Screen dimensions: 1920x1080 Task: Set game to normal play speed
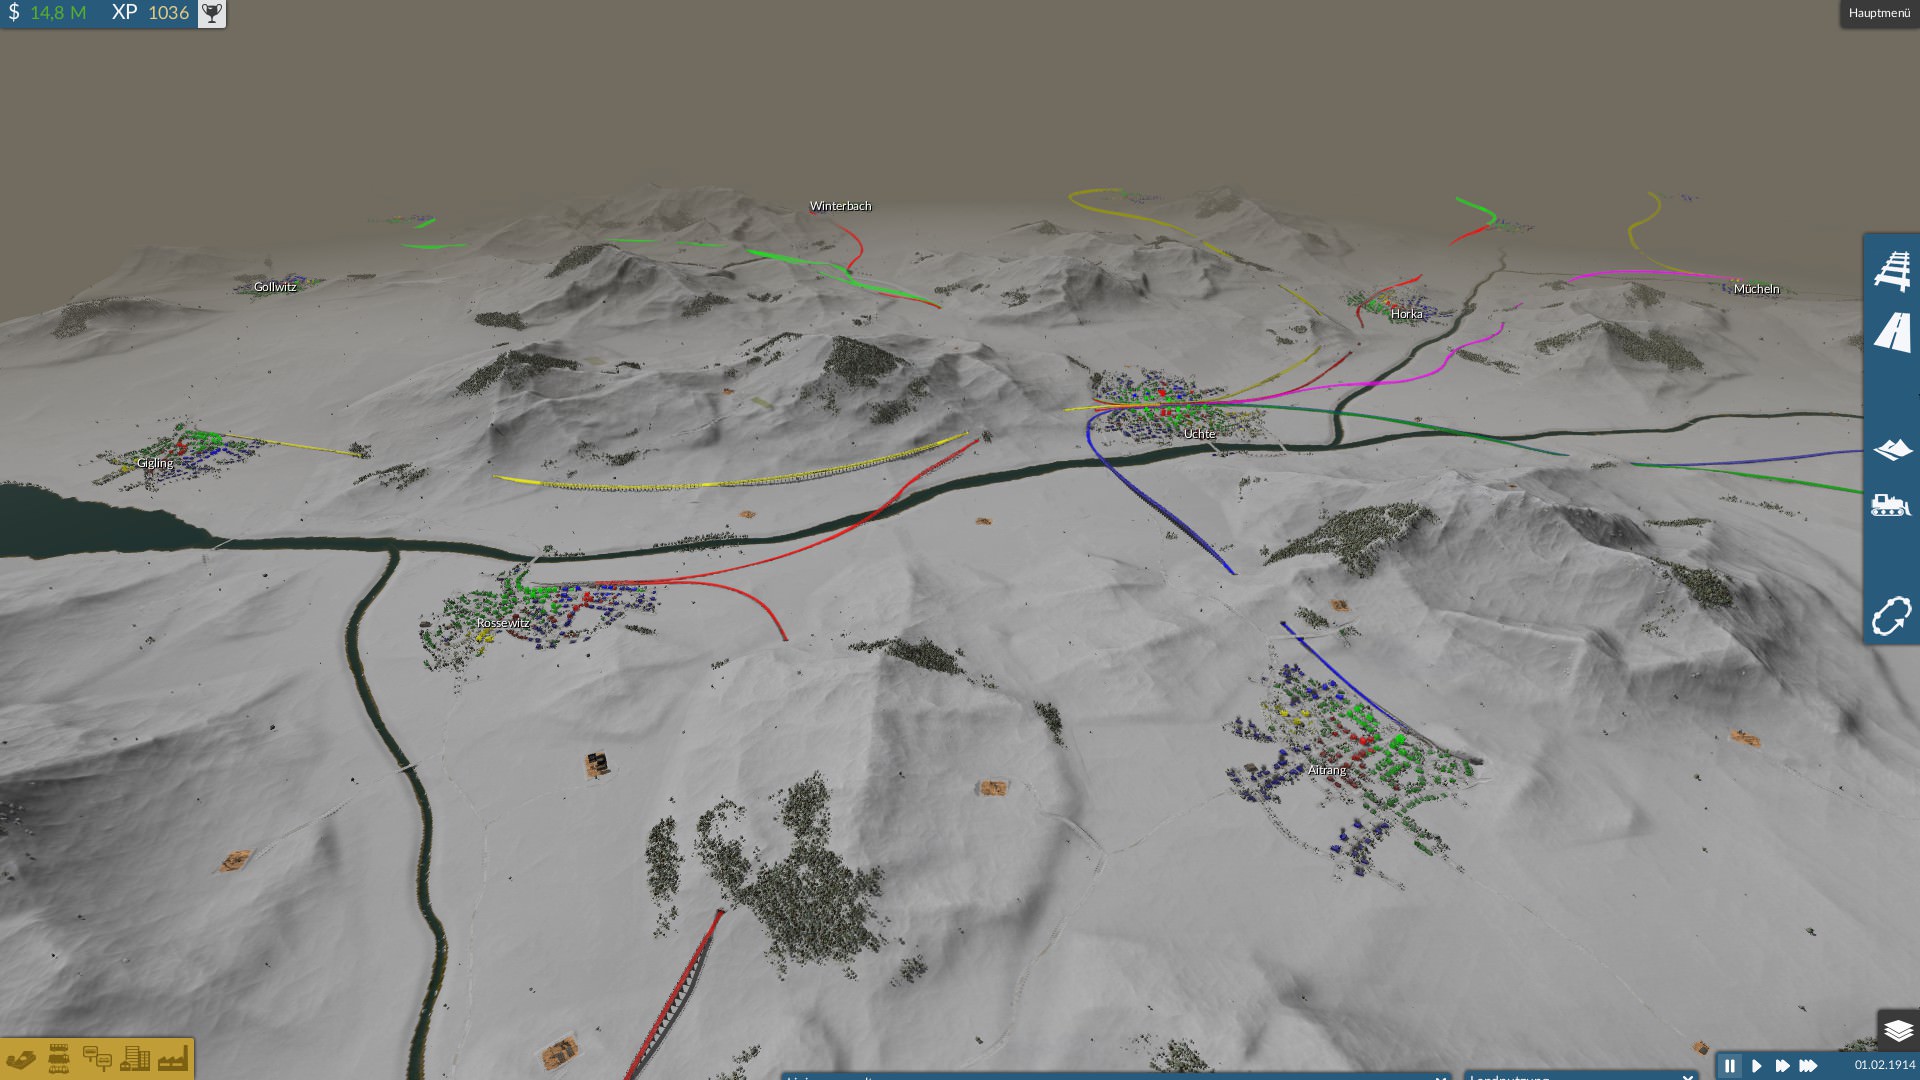[1756, 1066]
